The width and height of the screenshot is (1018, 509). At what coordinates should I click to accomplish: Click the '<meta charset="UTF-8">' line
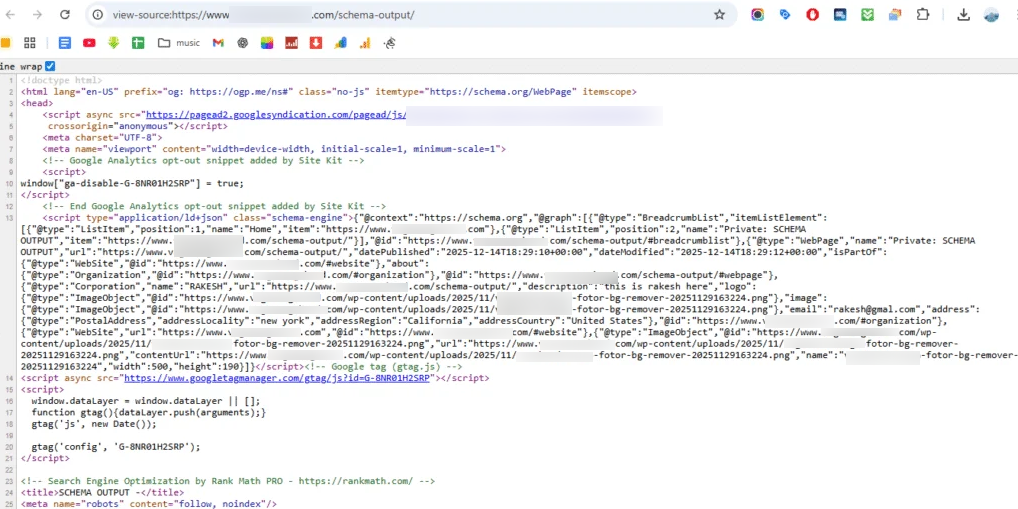pos(103,138)
